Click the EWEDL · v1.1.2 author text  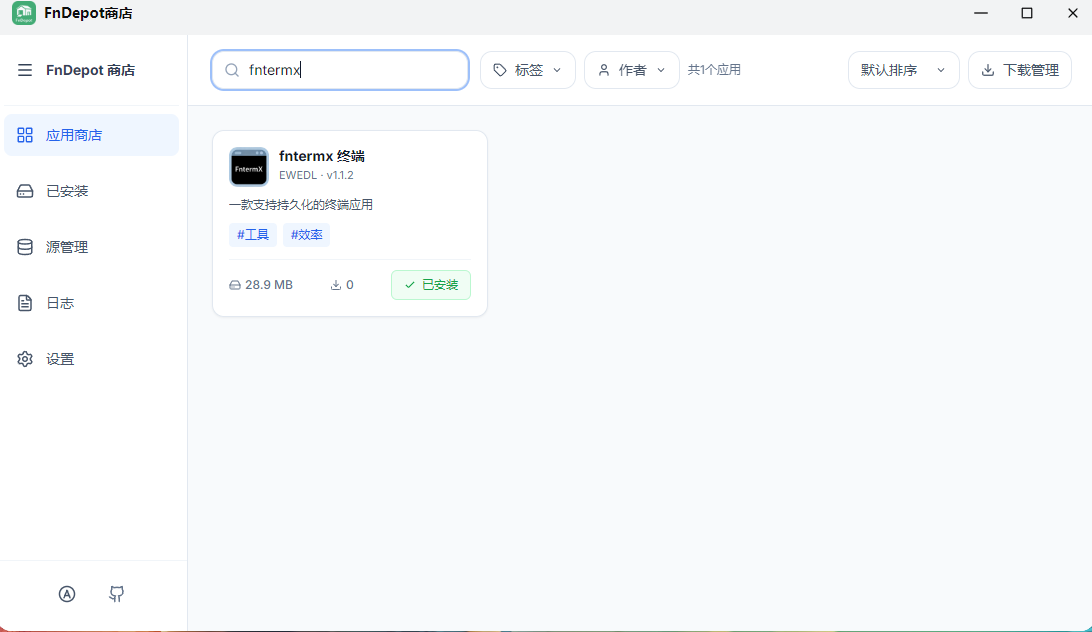[316, 175]
